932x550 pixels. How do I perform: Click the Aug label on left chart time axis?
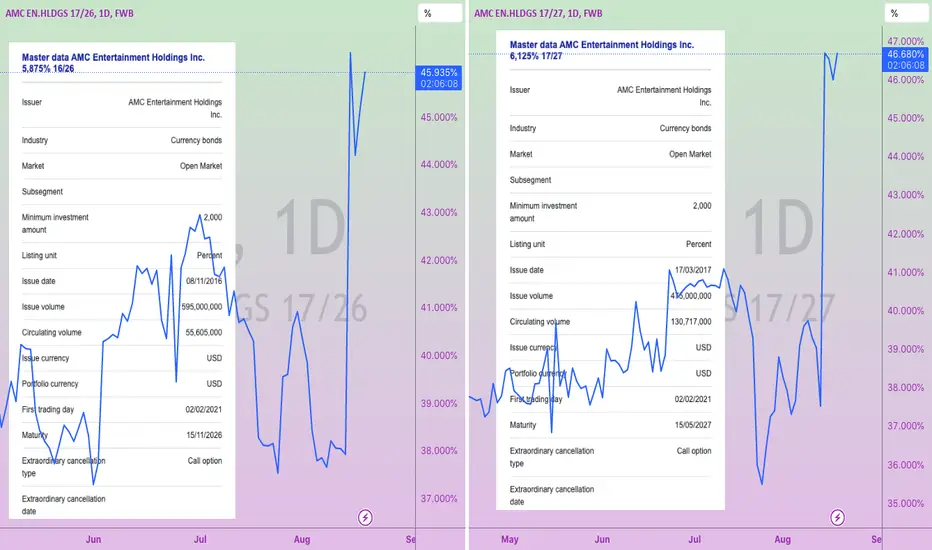click(x=302, y=539)
